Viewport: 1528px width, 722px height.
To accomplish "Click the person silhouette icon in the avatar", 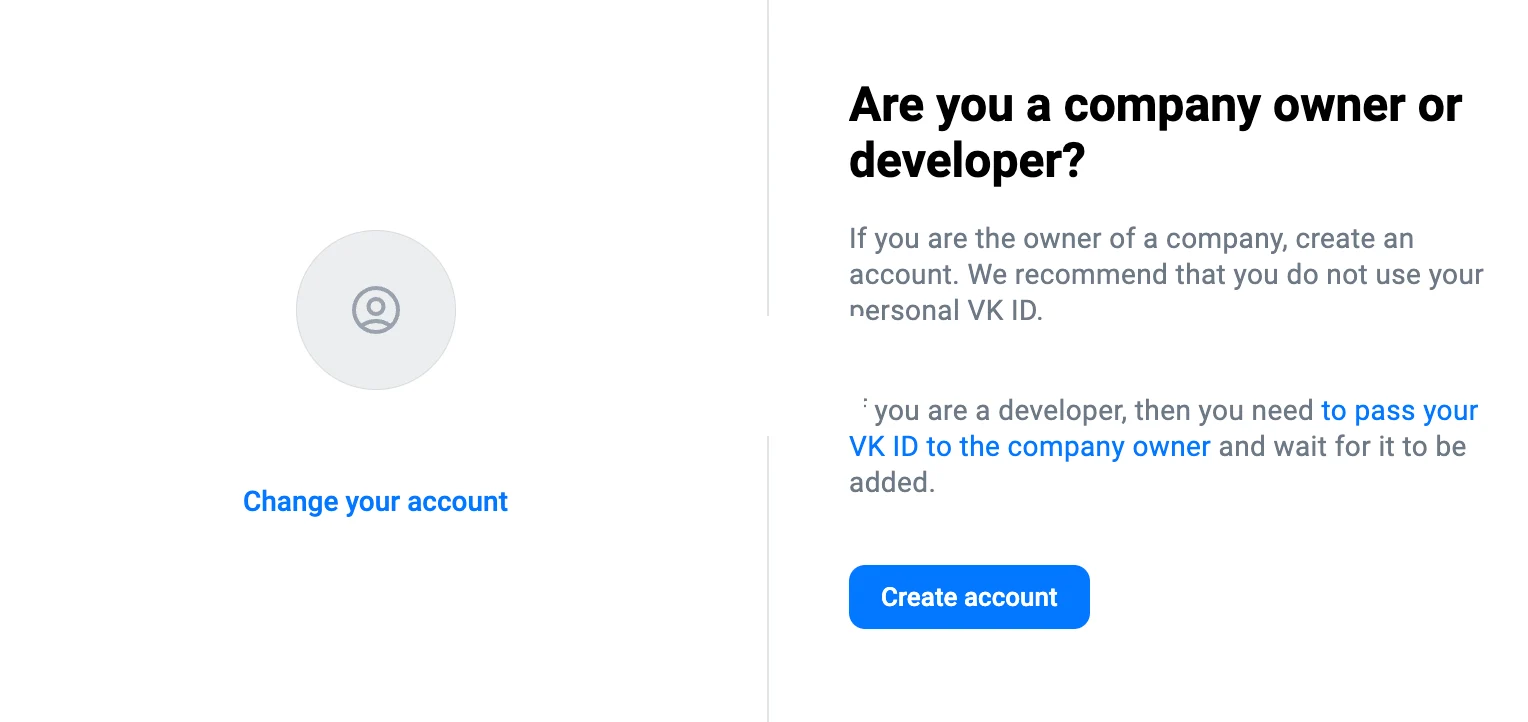I will click(376, 310).
